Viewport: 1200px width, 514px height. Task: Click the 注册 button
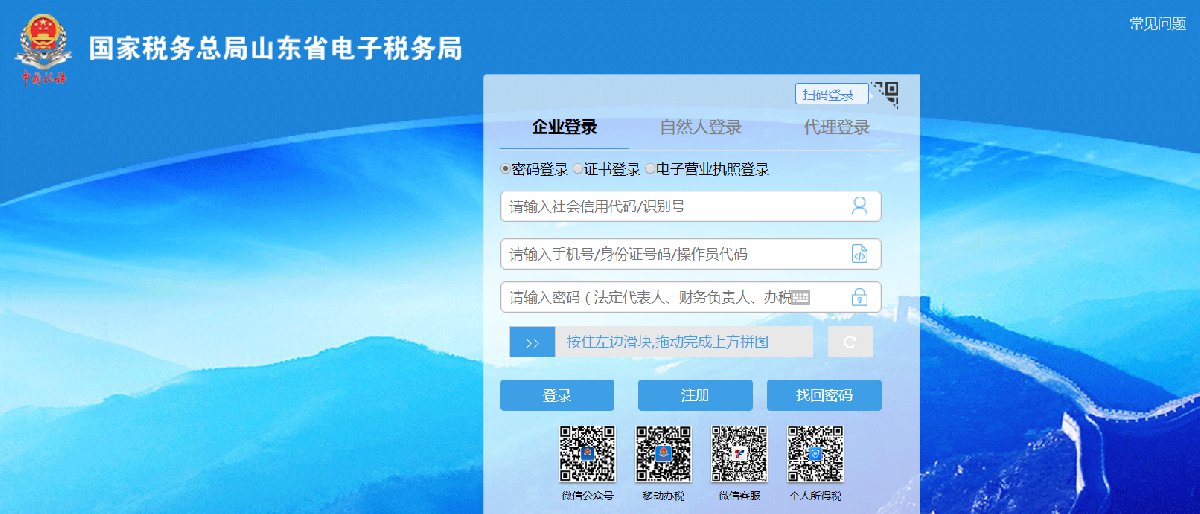[x=695, y=395]
